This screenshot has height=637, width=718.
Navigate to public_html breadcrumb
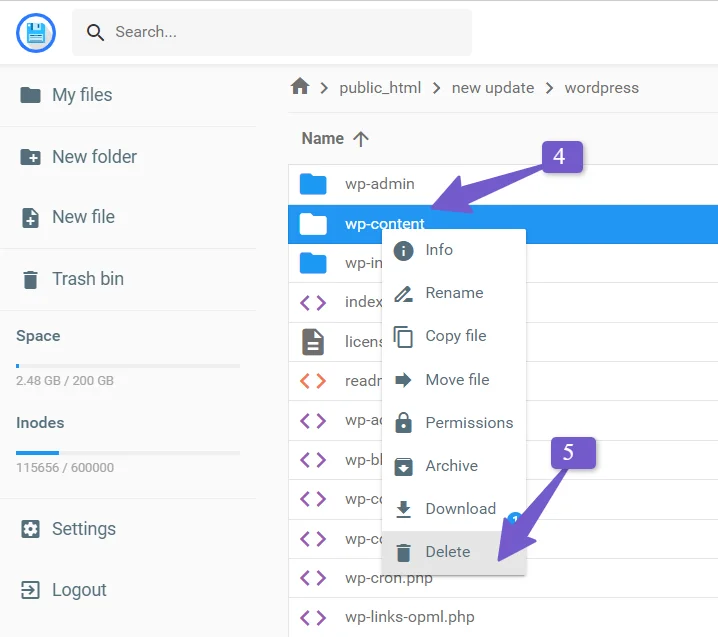click(380, 87)
